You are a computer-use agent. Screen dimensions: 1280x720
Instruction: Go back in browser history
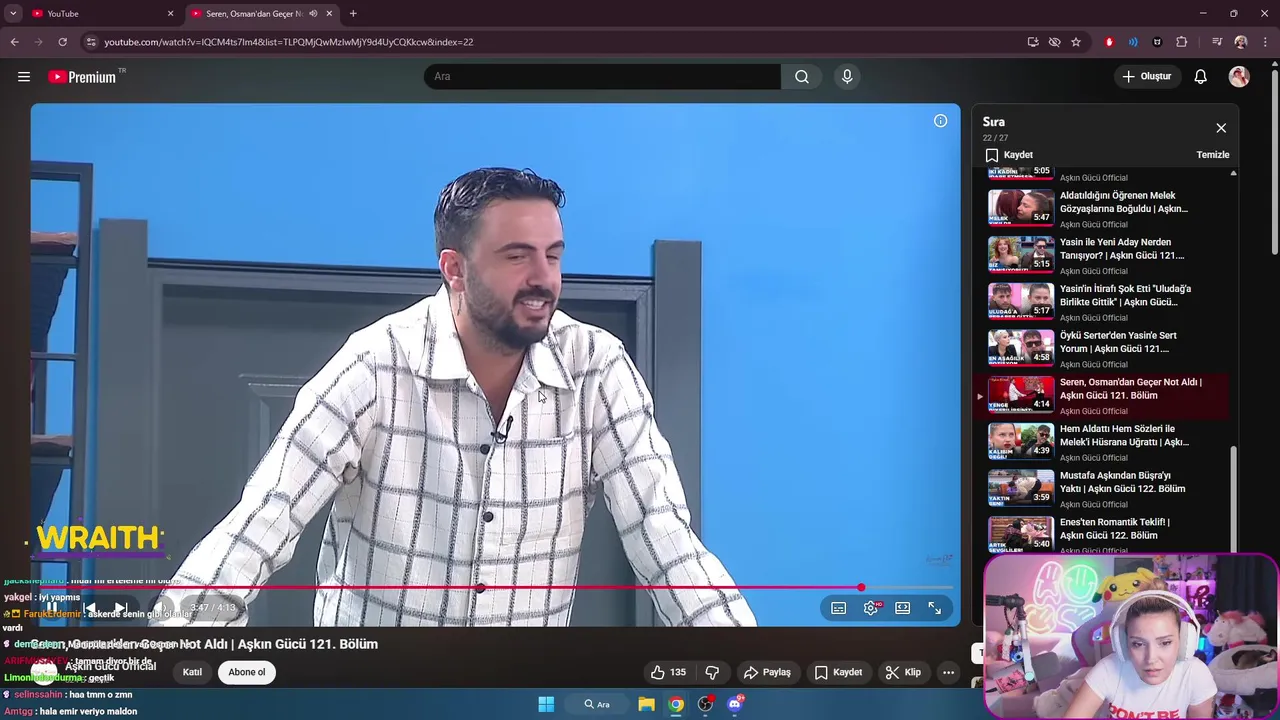pyautogui.click(x=14, y=42)
